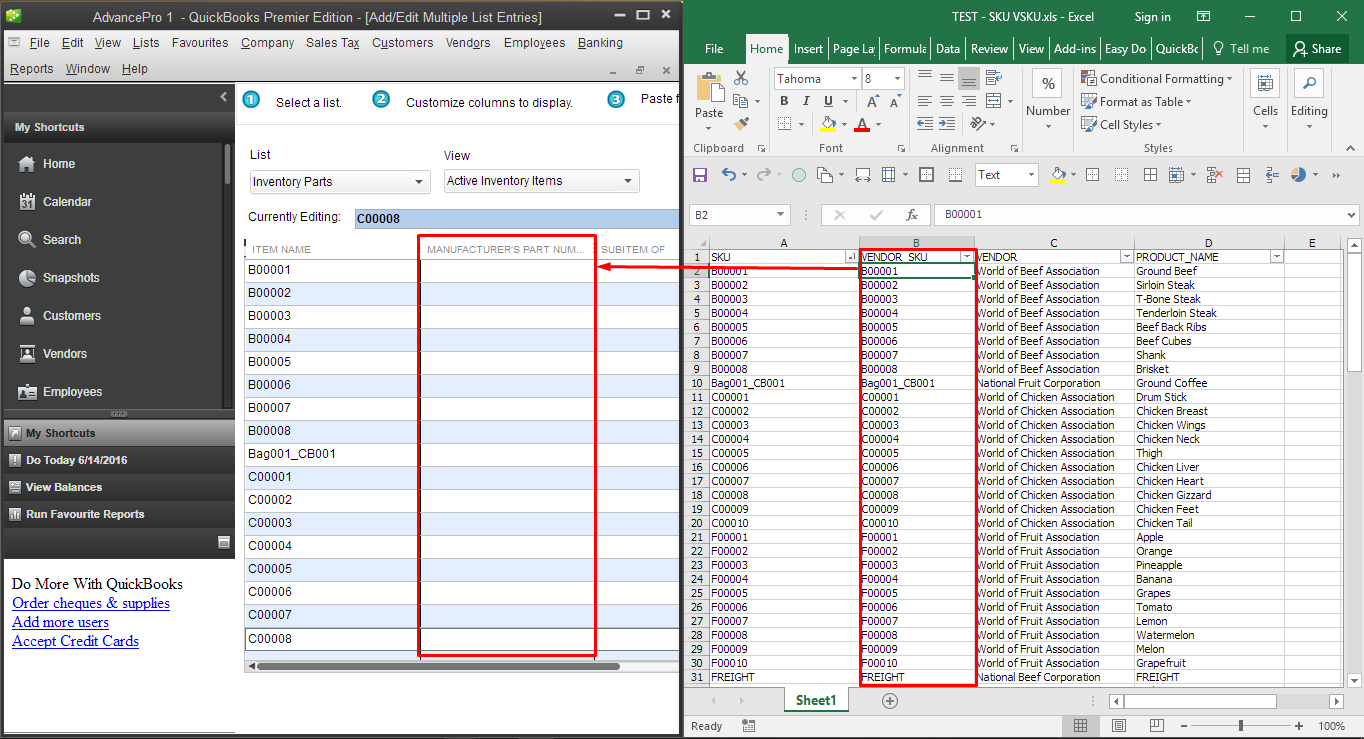Click the Format Painter brush icon

click(x=741, y=123)
